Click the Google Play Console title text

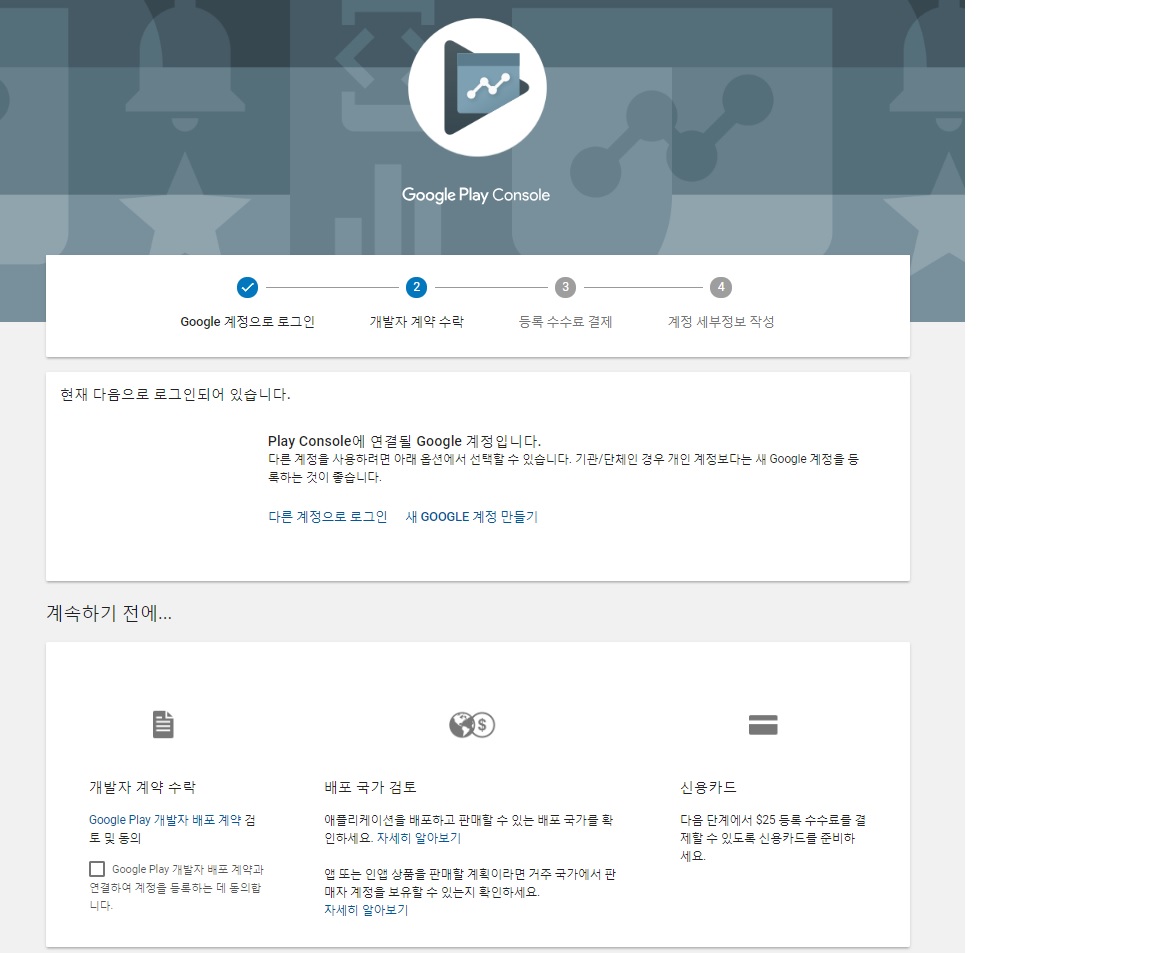[x=475, y=195]
